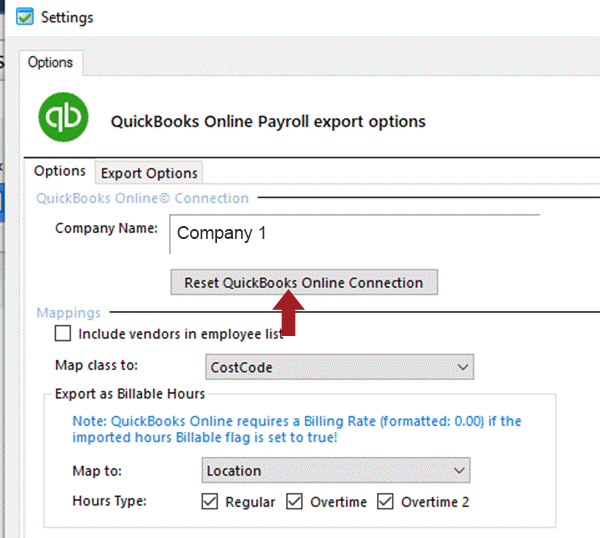This screenshot has width=600, height=538.
Task: Click the Billing Rate note text
Action: point(297,429)
